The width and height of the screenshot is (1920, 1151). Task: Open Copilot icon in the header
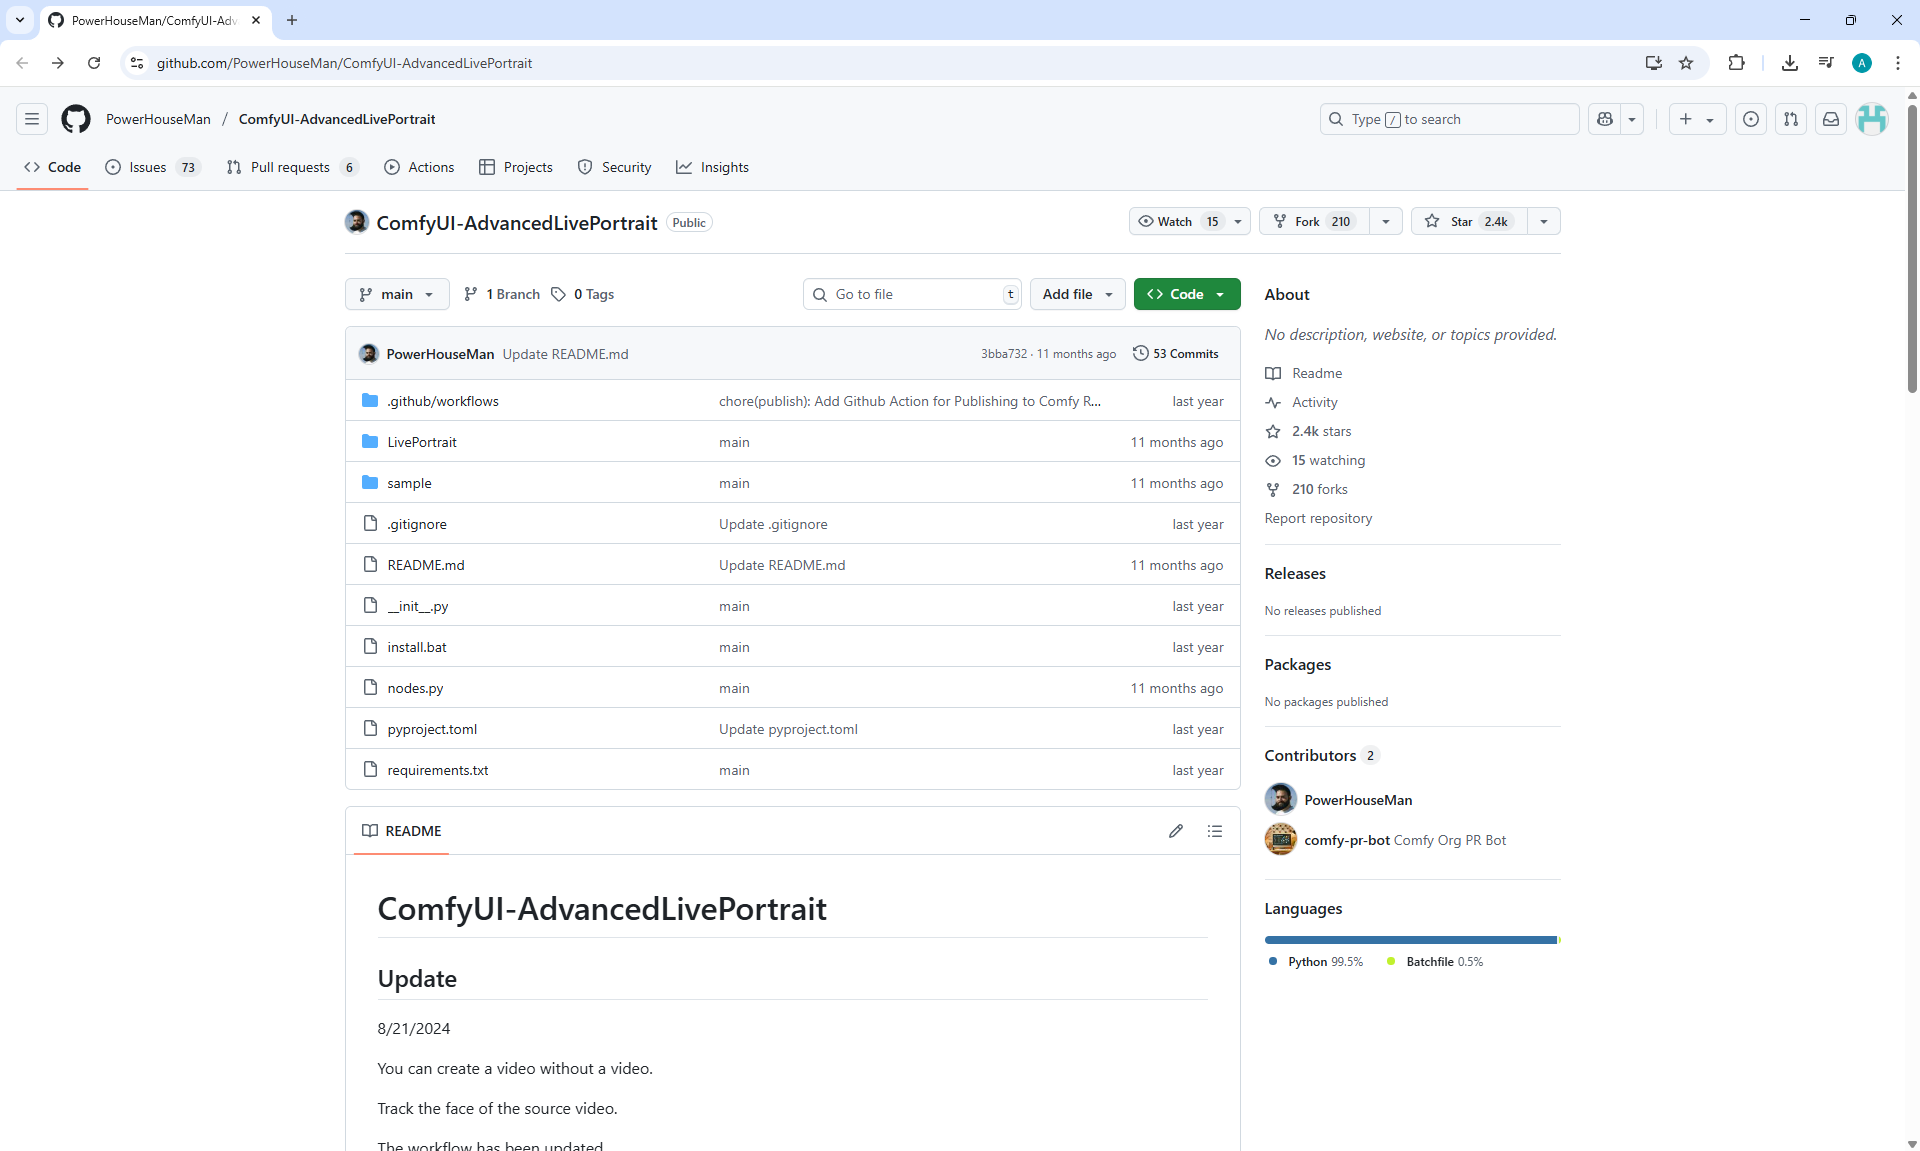pos(1605,119)
